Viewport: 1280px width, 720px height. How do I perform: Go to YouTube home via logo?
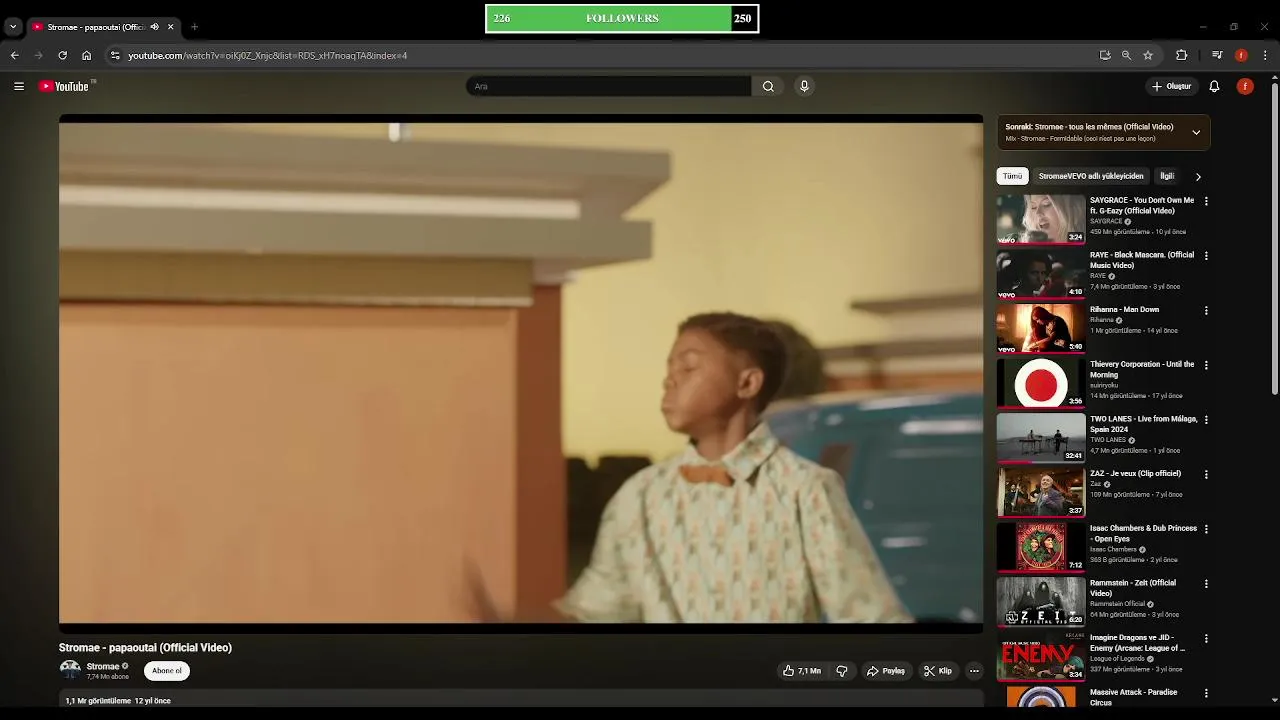64,86
